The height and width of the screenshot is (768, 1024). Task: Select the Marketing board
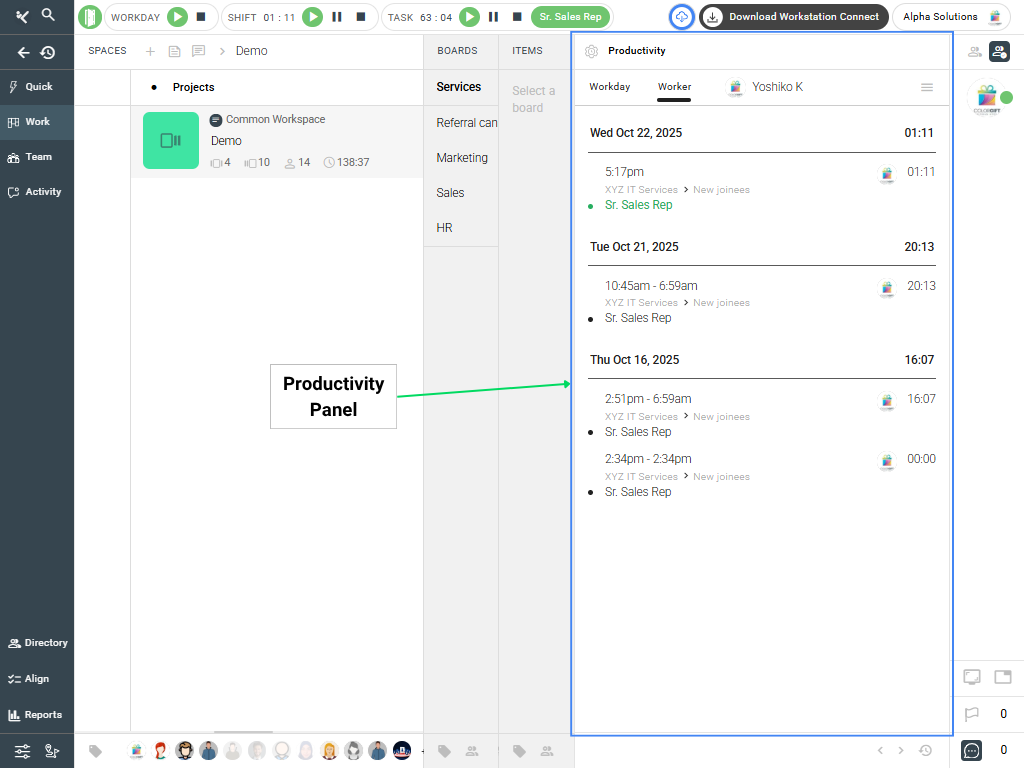(x=462, y=158)
